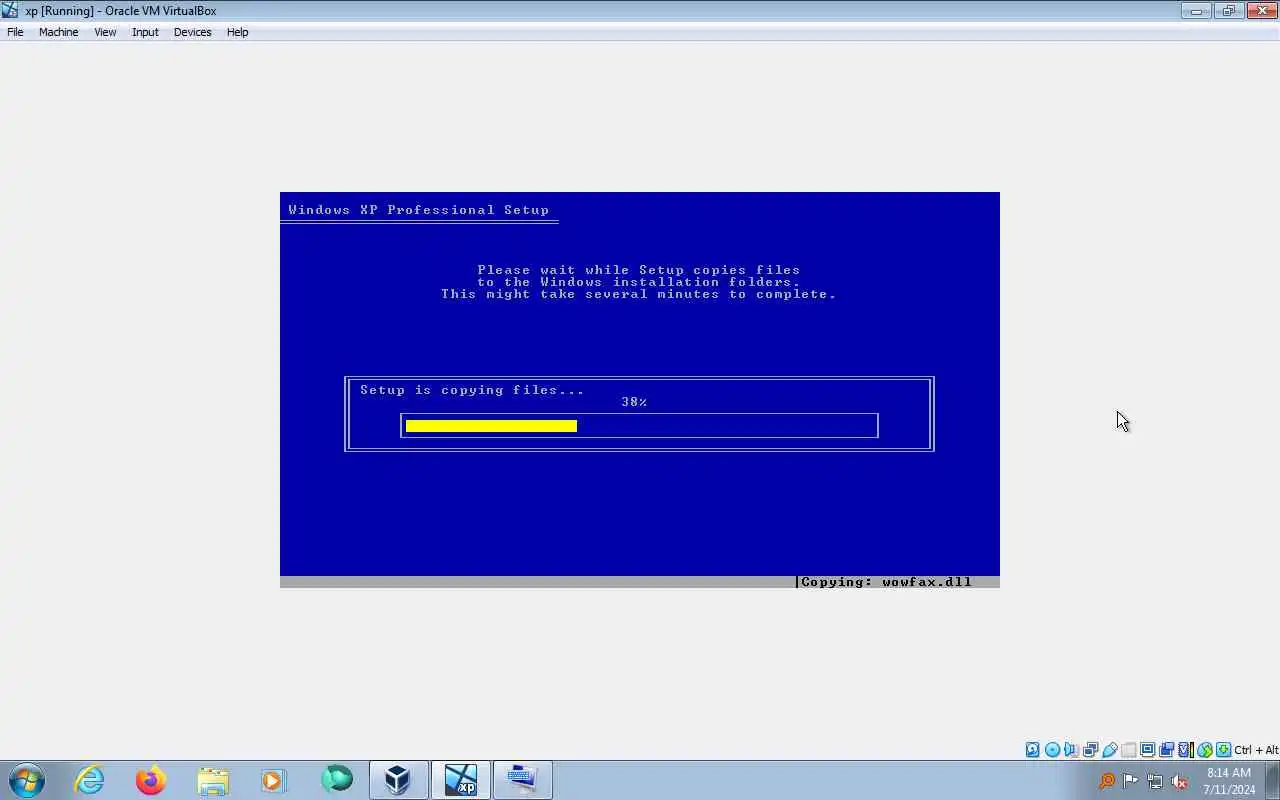Image resolution: width=1280 pixels, height=800 pixels.
Task: Click the green round taskbar app icon
Action: [337, 780]
